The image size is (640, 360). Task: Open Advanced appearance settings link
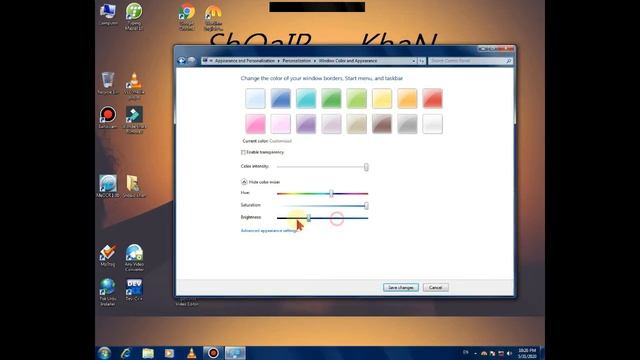coord(269,231)
